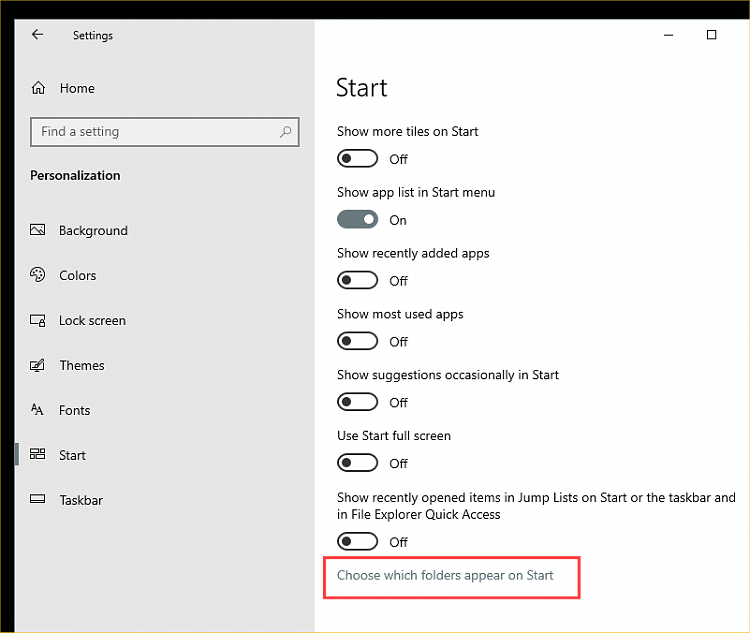Open Background via its picture icon
This screenshot has width=750, height=633.
(x=38, y=230)
